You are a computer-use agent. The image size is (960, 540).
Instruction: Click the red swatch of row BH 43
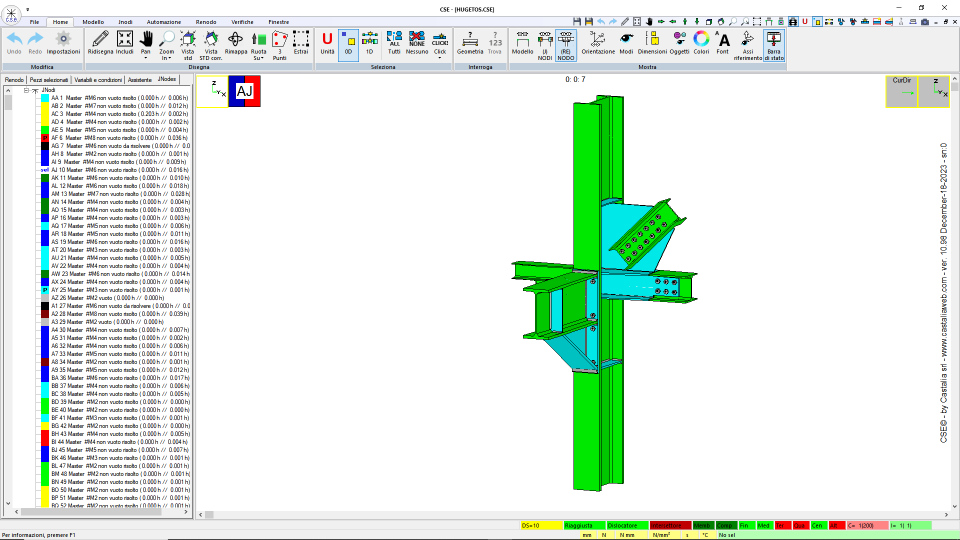point(45,434)
